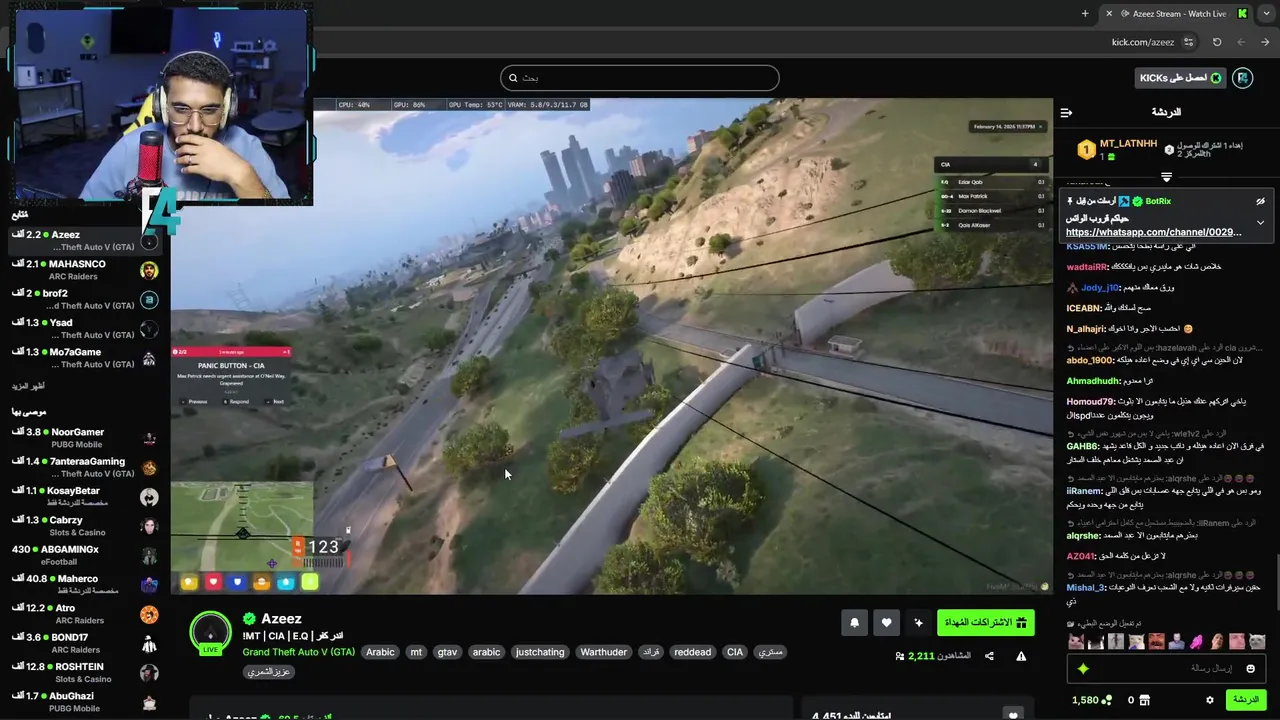Viewport: 1280px width, 720px height.
Task: Select the CIA tag
Action: pyautogui.click(x=735, y=652)
